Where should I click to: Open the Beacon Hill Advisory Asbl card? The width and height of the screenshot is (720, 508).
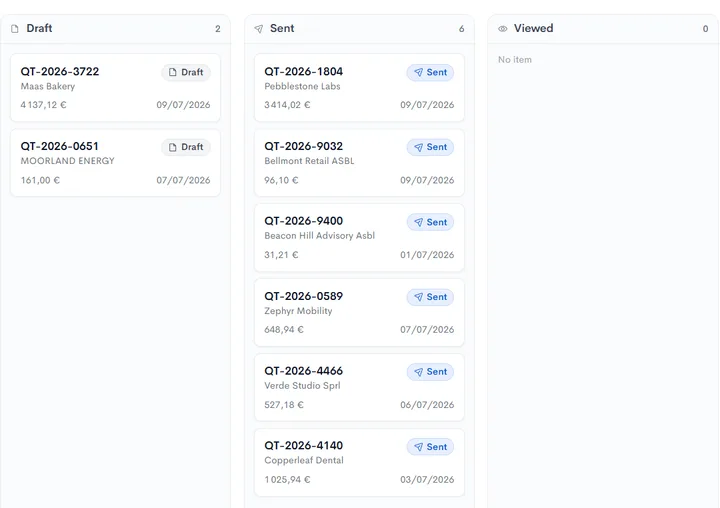(359, 237)
